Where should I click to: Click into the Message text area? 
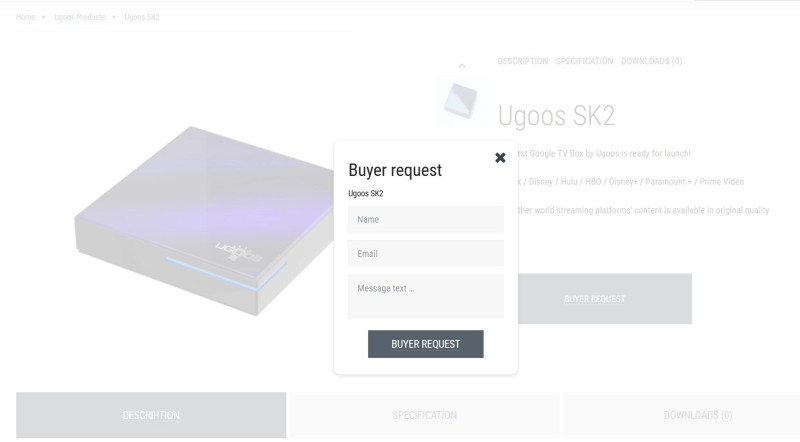click(426, 297)
